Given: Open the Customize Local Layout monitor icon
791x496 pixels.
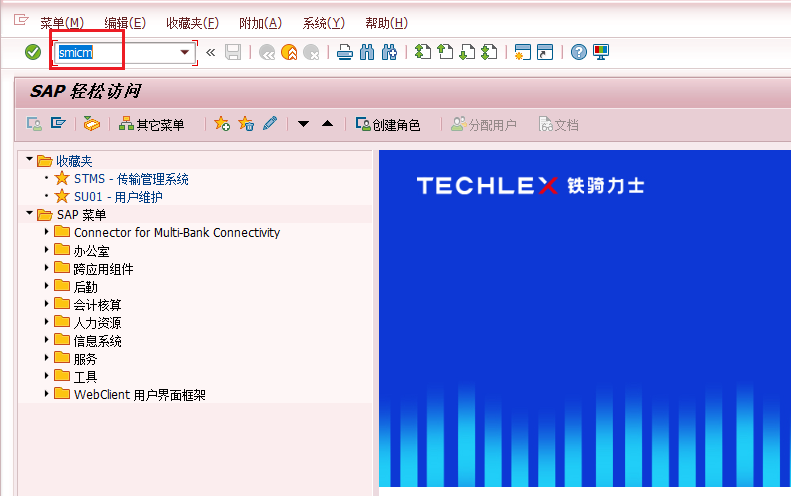Looking at the screenshot, I should [x=601, y=52].
